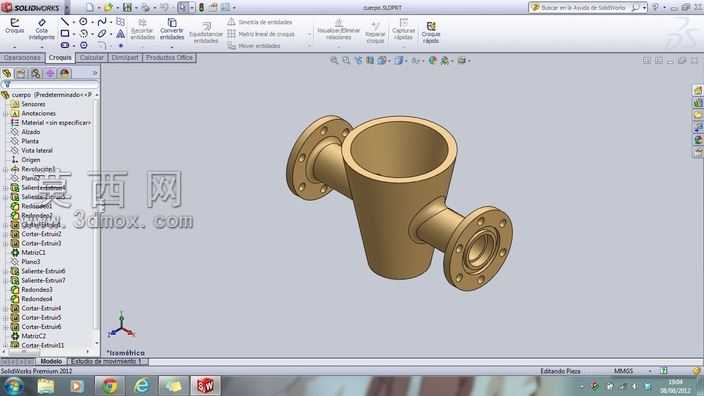This screenshot has width=704, height=396.
Task: Open the Circle tool dropdown arrow
Action: tap(92, 22)
